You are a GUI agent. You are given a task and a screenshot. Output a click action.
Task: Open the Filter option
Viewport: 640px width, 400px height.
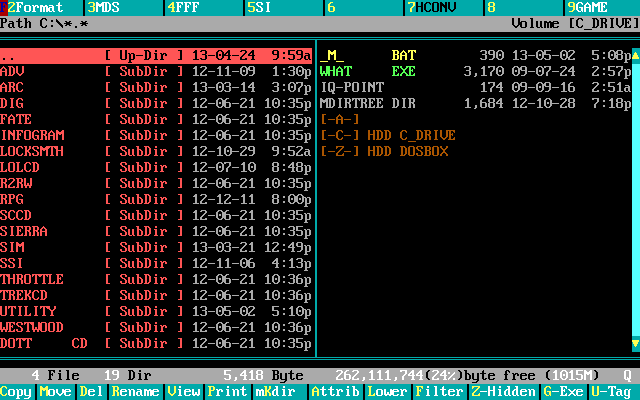pos(439,392)
